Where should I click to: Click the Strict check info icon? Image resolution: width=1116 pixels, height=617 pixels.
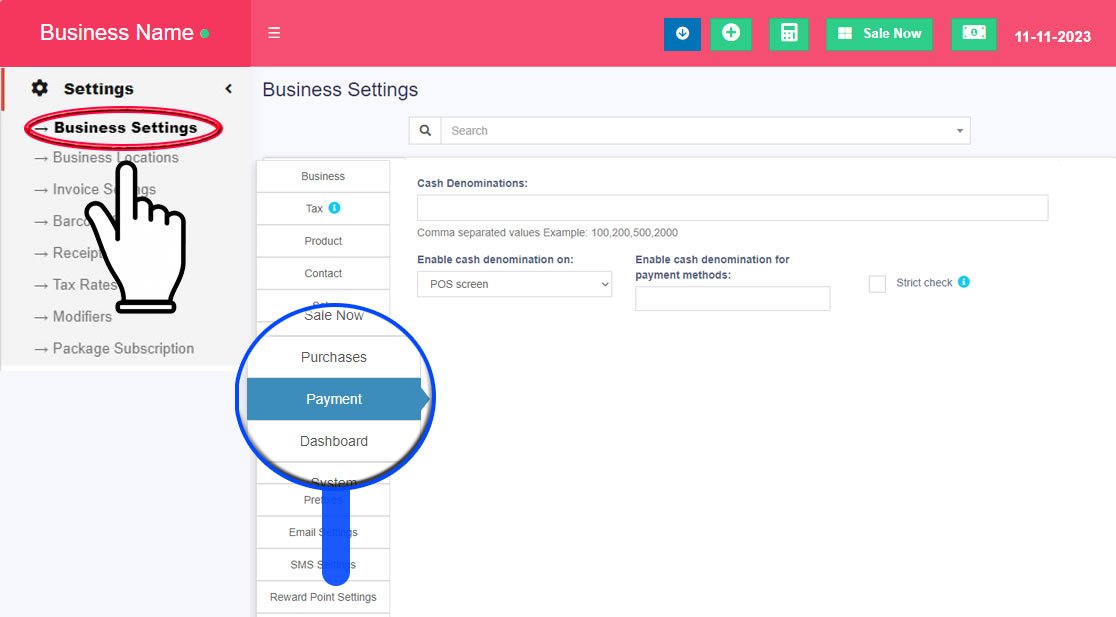click(x=964, y=282)
